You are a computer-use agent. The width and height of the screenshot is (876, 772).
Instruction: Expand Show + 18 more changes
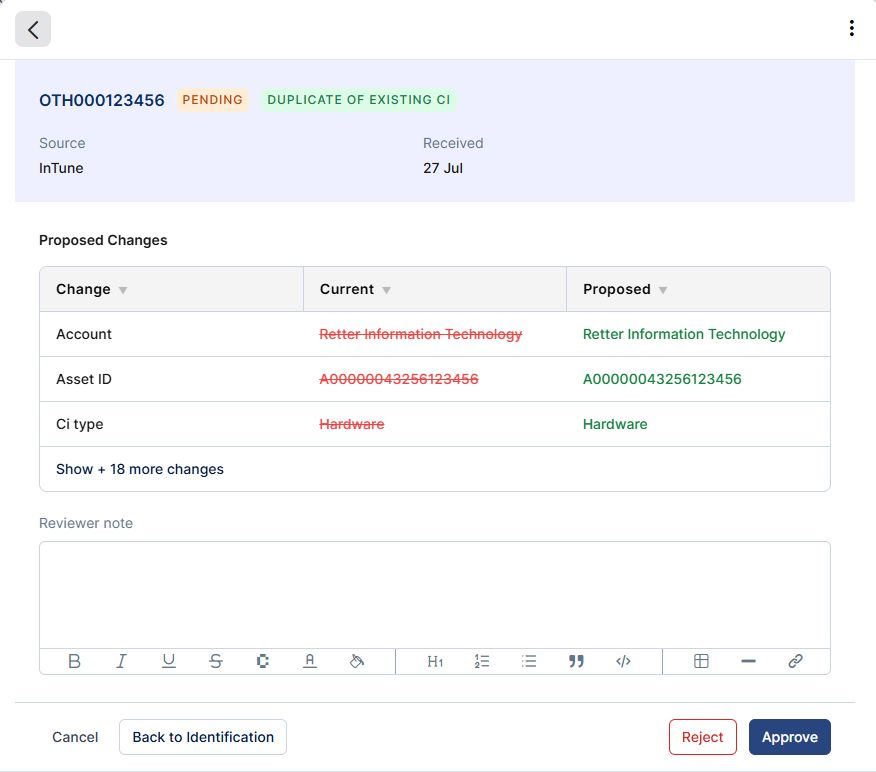pos(140,469)
